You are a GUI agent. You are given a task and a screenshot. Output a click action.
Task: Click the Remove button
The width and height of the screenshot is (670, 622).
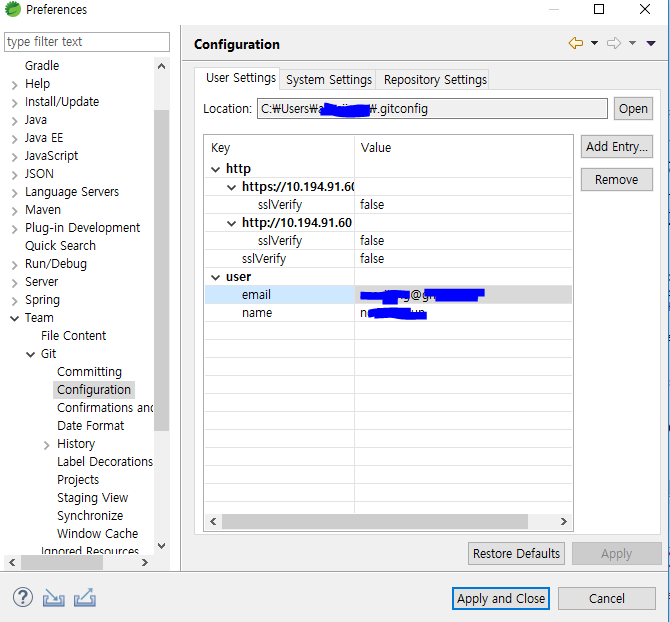coord(617,179)
